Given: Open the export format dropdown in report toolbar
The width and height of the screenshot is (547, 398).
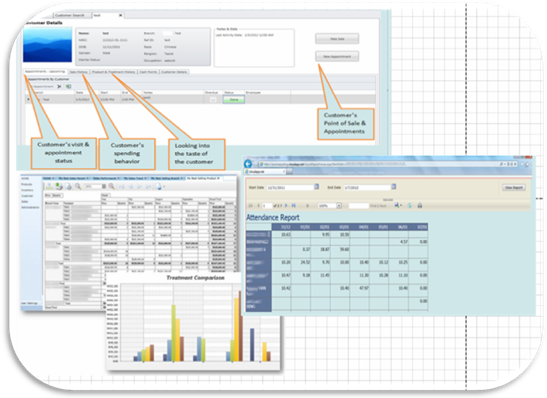Looking at the screenshot, I should click(x=398, y=205).
